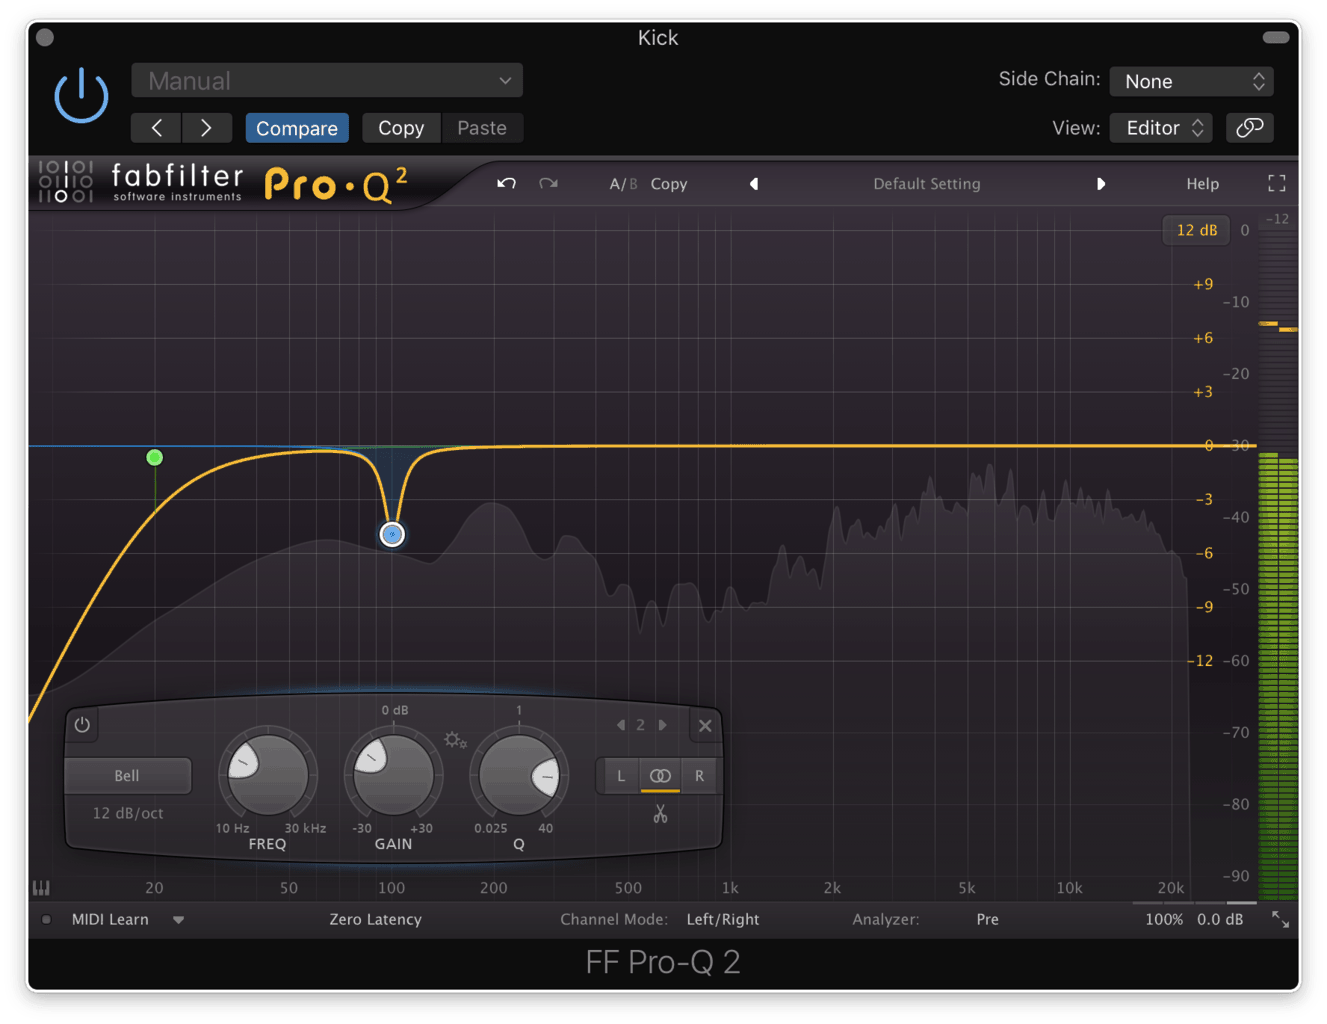This screenshot has width=1327, height=1024.
Task: Open the View Editor dropdown
Action: [1162, 128]
